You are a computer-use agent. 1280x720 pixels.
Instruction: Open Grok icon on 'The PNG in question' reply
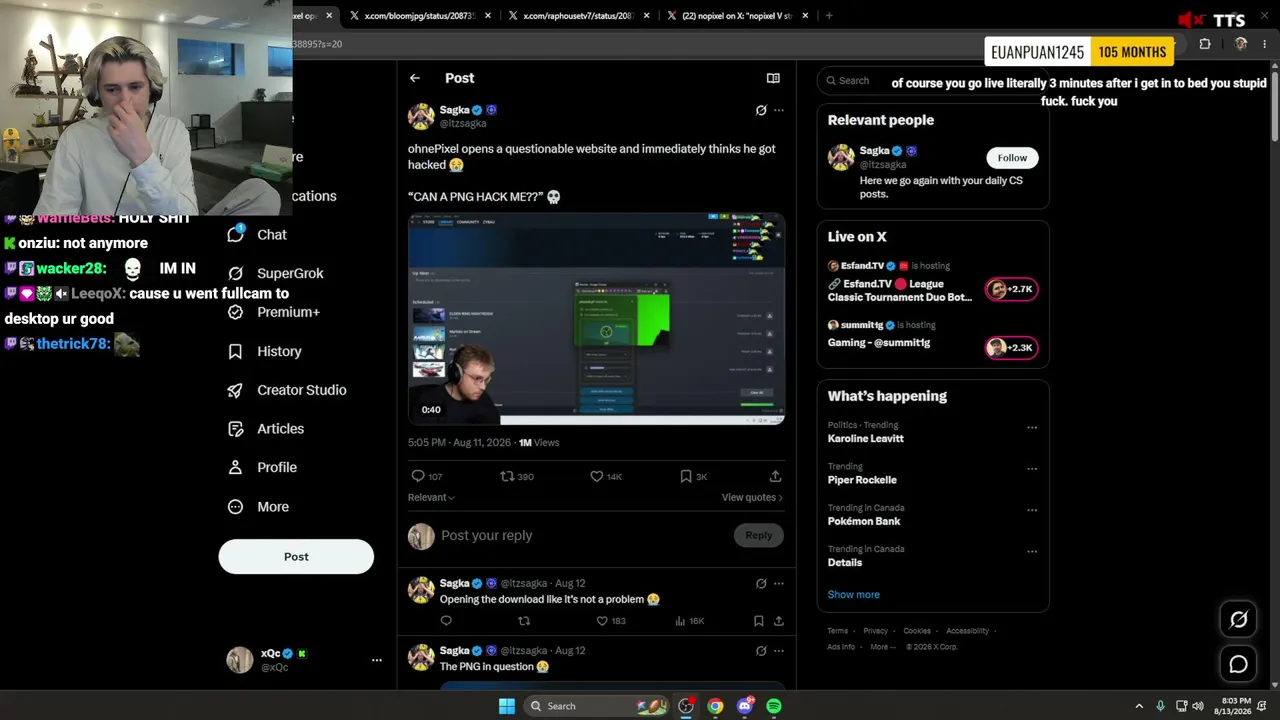[x=761, y=651]
